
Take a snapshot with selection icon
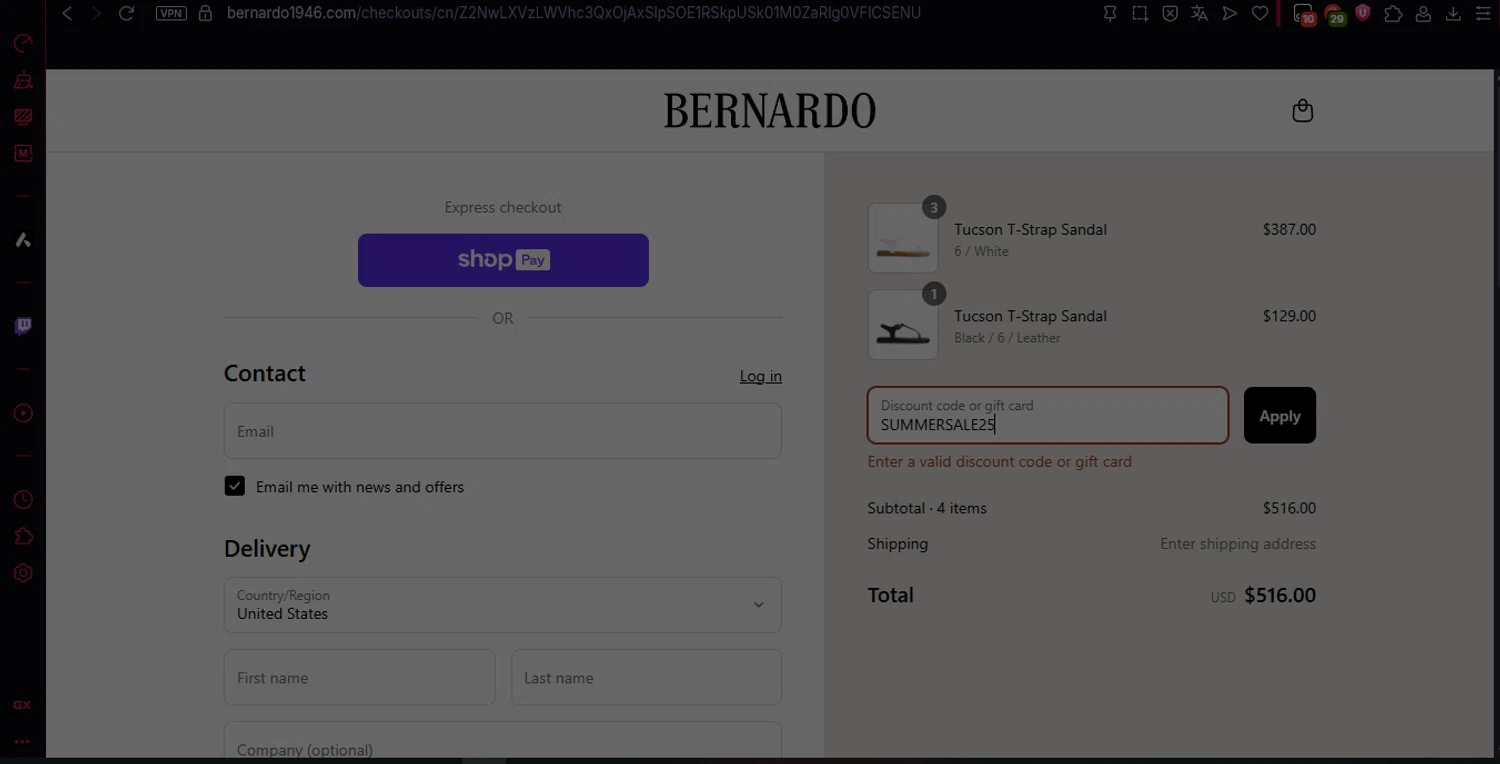point(1140,13)
